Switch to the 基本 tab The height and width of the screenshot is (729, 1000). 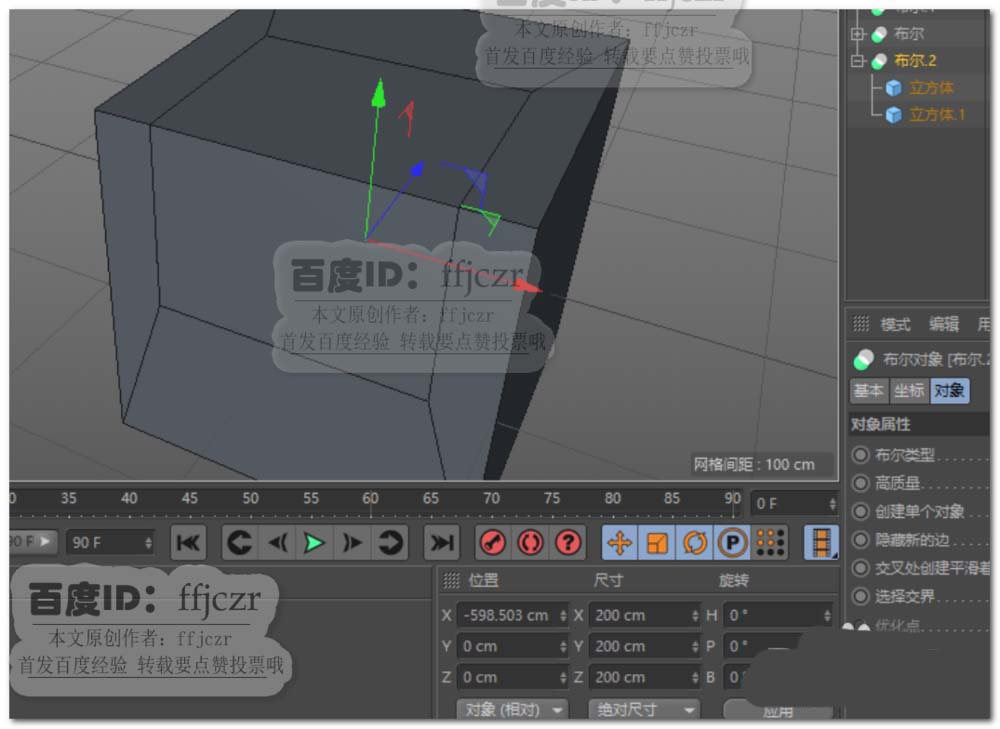point(869,390)
